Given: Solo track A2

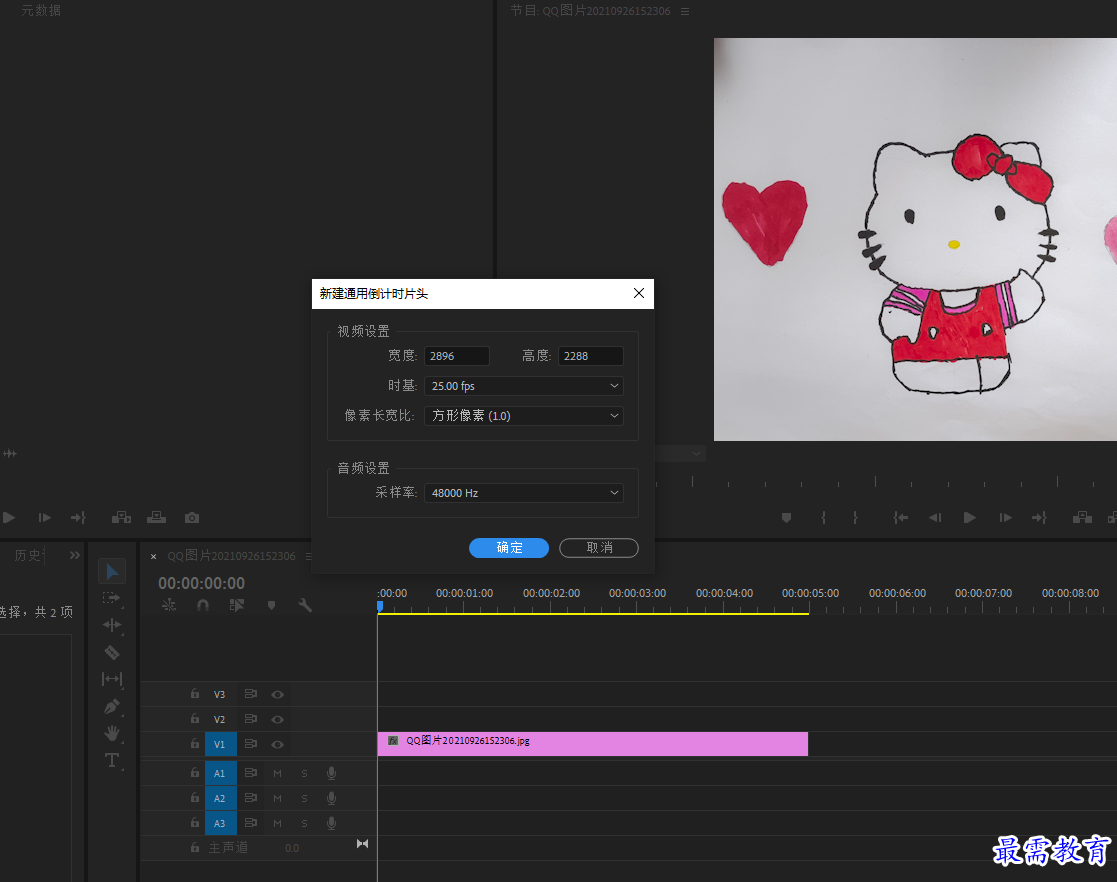Looking at the screenshot, I should [x=304, y=799].
